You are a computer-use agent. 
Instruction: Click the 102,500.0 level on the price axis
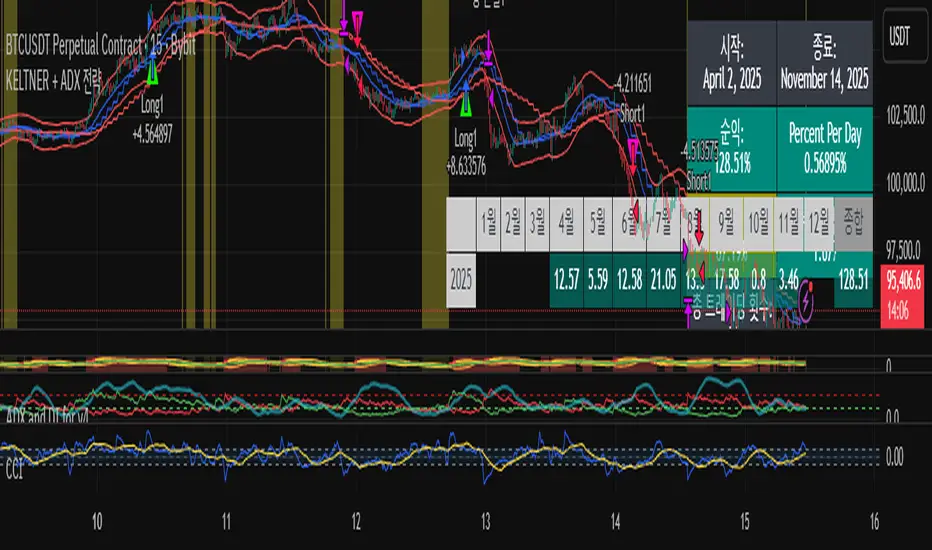907,118
